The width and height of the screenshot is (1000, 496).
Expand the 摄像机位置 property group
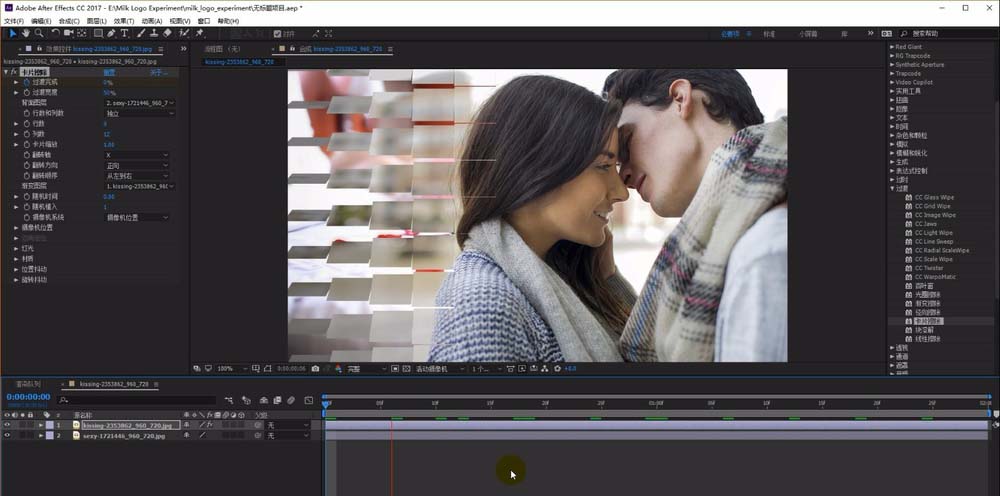pyautogui.click(x=16, y=227)
